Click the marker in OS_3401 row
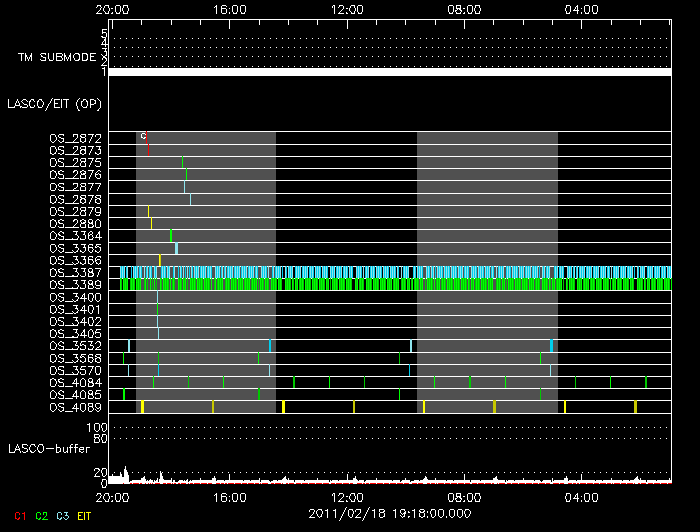The image size is (700, 532). pos(157,309)
